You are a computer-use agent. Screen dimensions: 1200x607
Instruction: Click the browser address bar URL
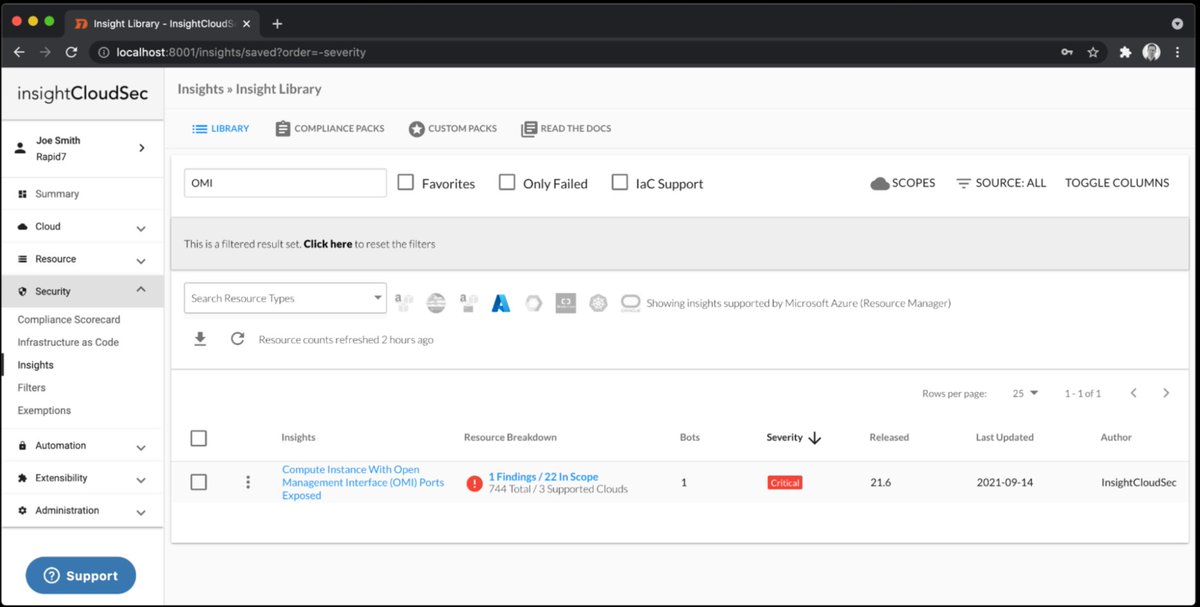coord(241,52)
